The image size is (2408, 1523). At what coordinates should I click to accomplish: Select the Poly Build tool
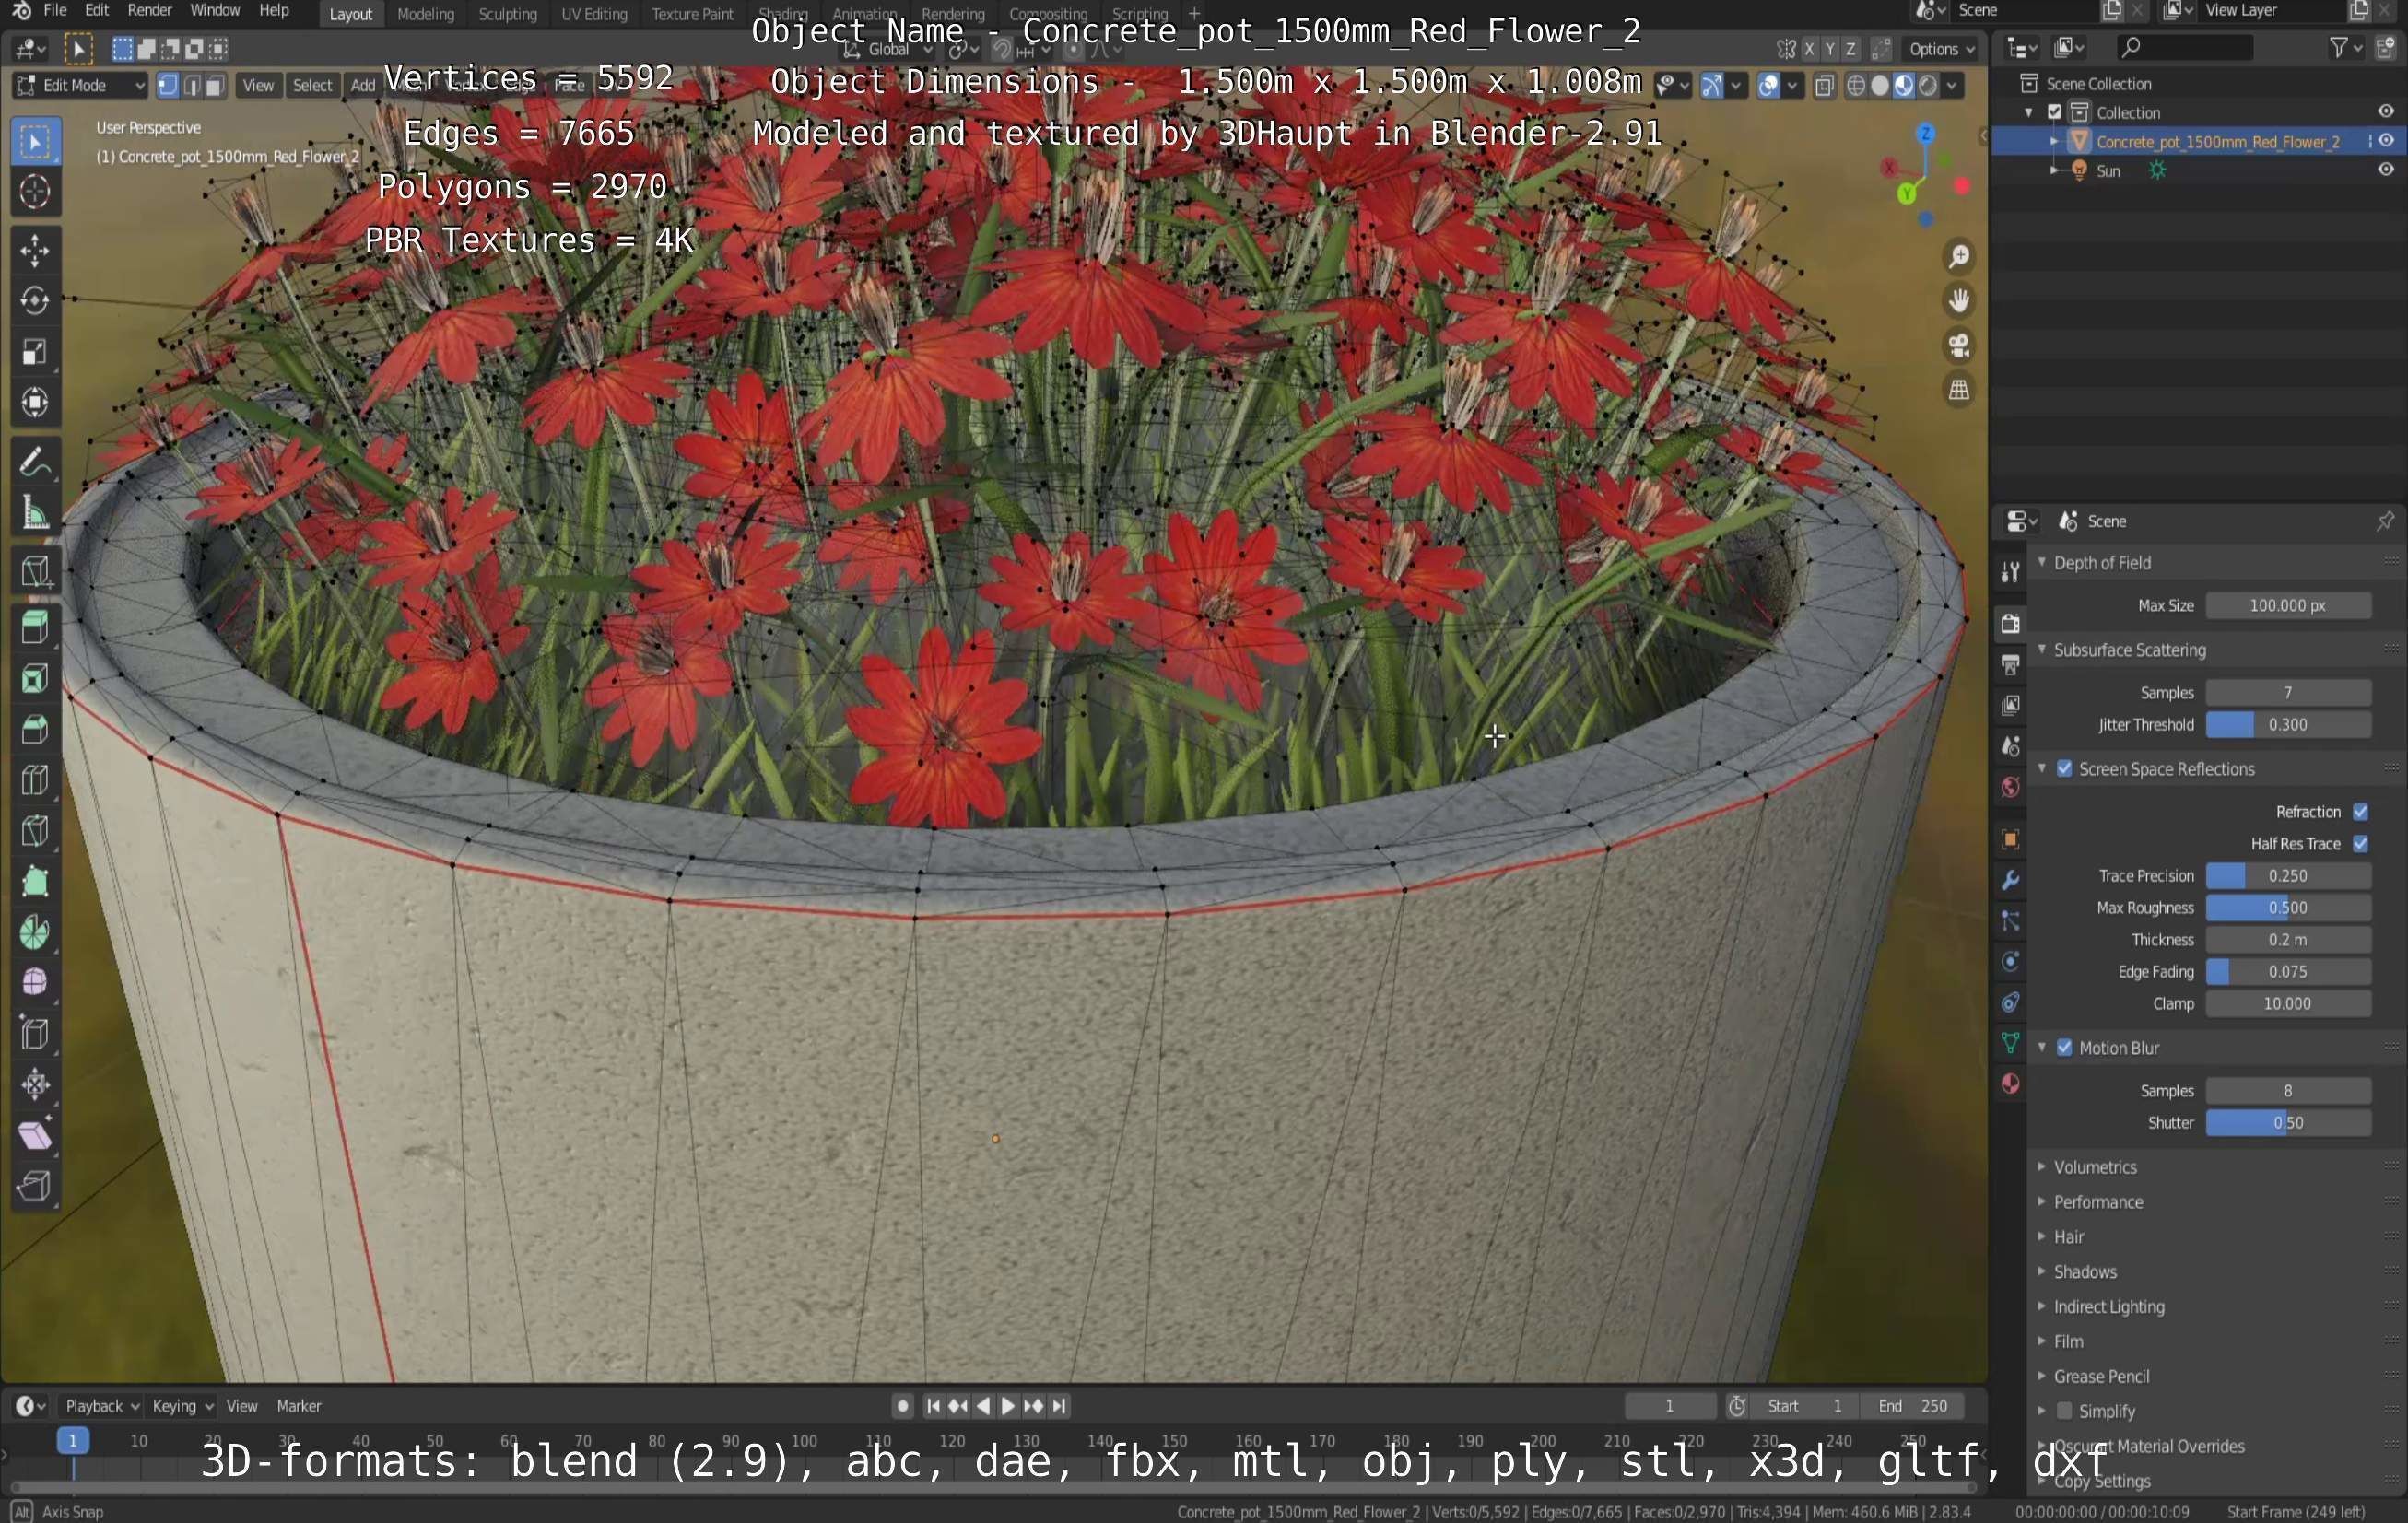pyautogui.click(x=35, y=882)
